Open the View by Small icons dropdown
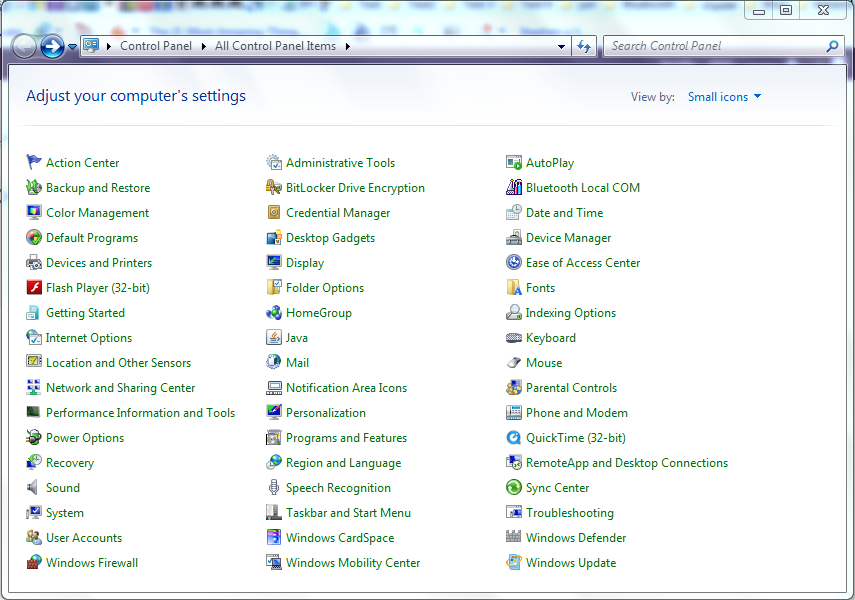The image size is (855, 600). pyautogui.click(x=724, y=97)
